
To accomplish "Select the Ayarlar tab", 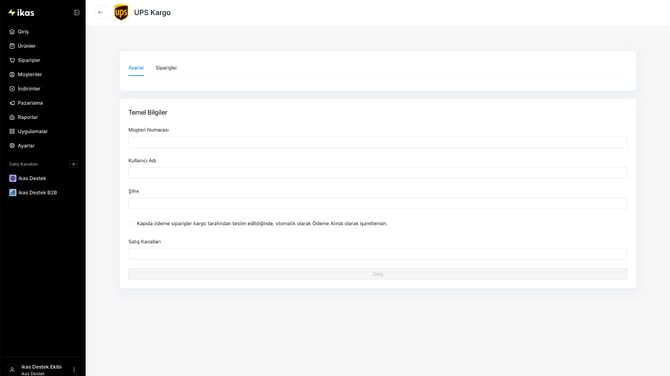I will 136,68.
